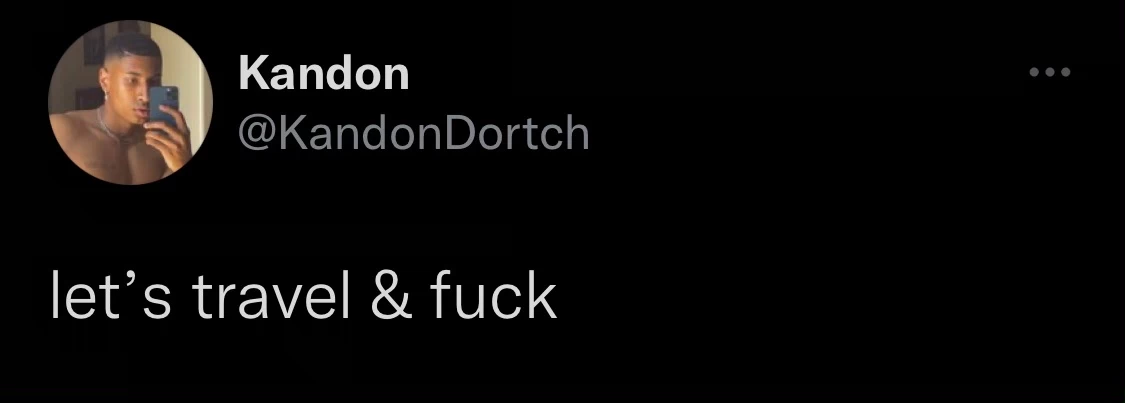This screenshot has height=403, width=1125.
Task: Expand tweet options via the ellipsis icon
Action: pos(1050,72)
